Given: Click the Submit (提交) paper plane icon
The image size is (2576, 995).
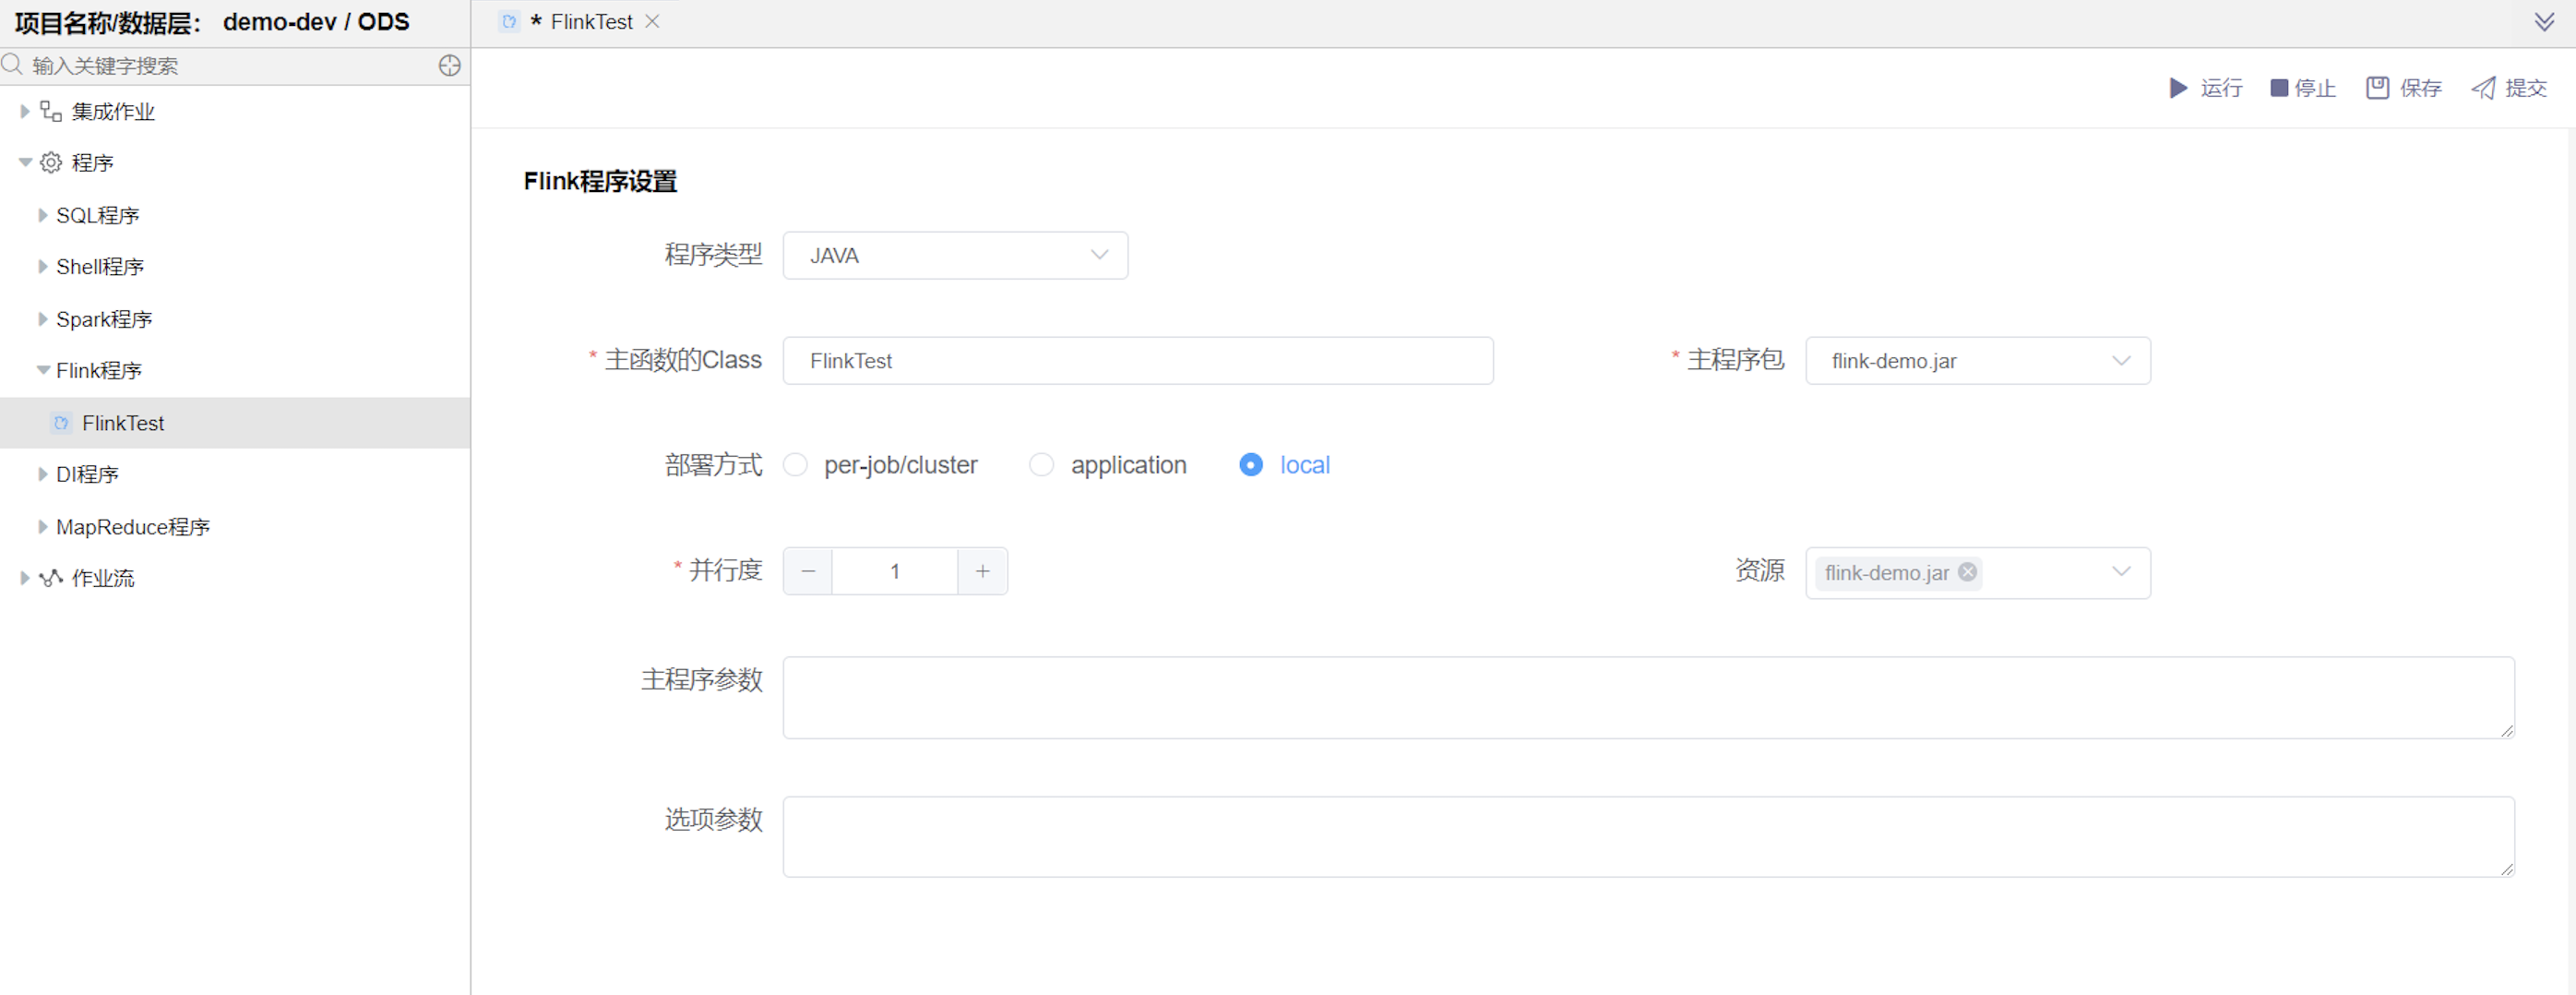Looking at the screenshot, I should click(2483, 88).
